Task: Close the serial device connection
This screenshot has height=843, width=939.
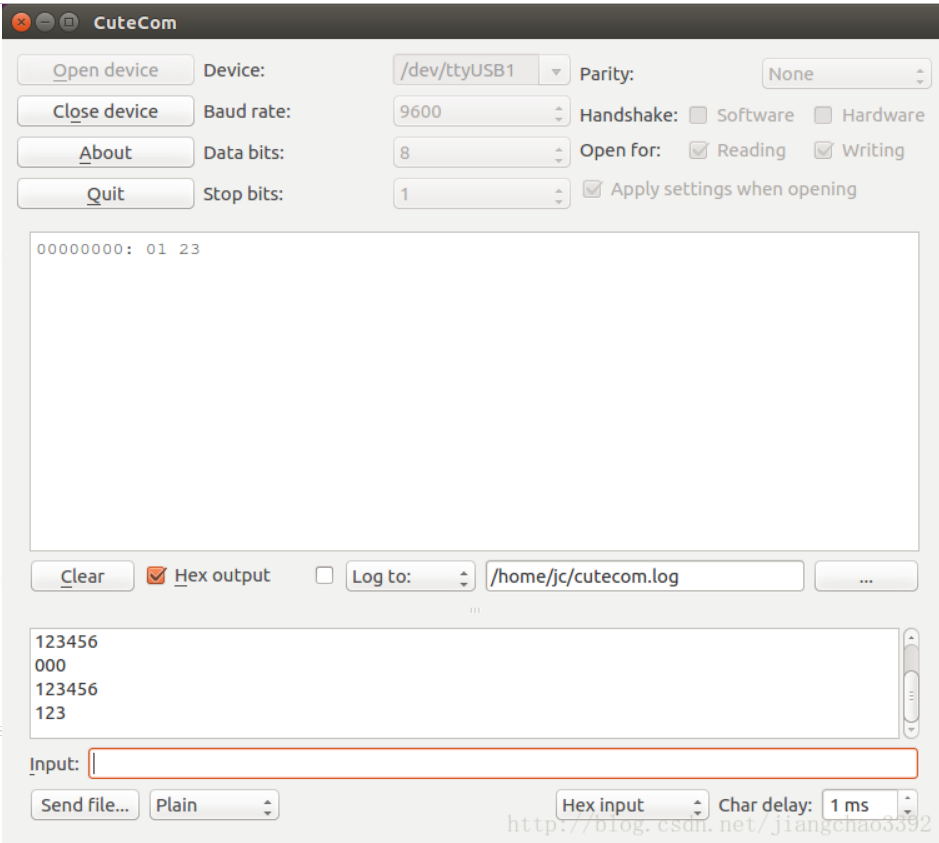Action: point(104,110)
